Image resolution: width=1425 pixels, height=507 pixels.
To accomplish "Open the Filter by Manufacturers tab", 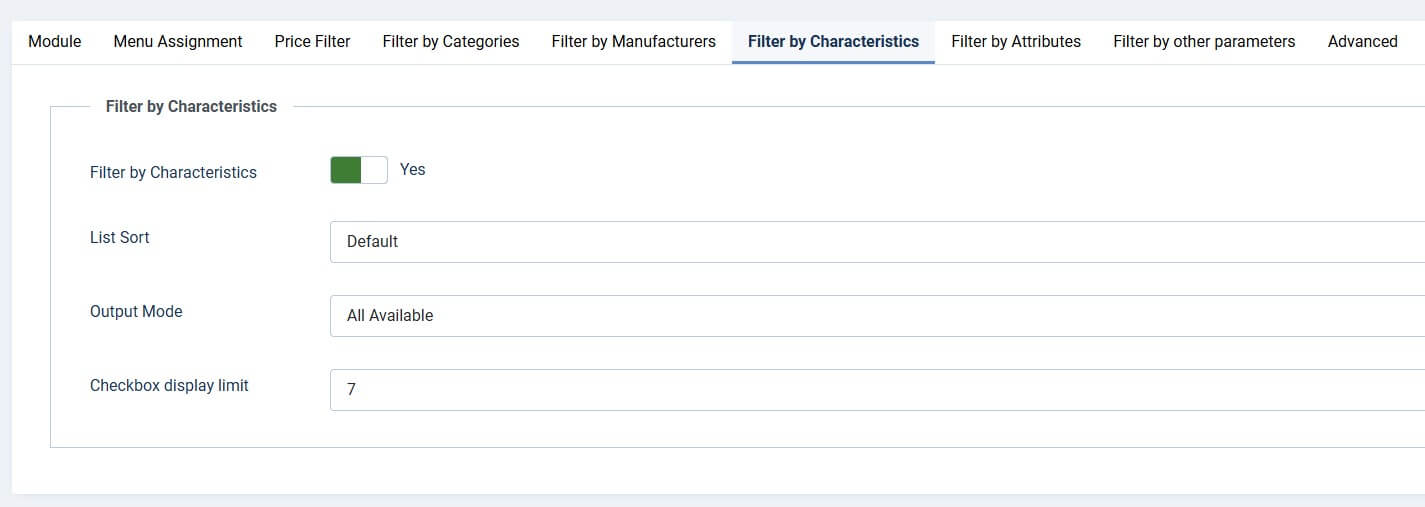I will 633,42.
